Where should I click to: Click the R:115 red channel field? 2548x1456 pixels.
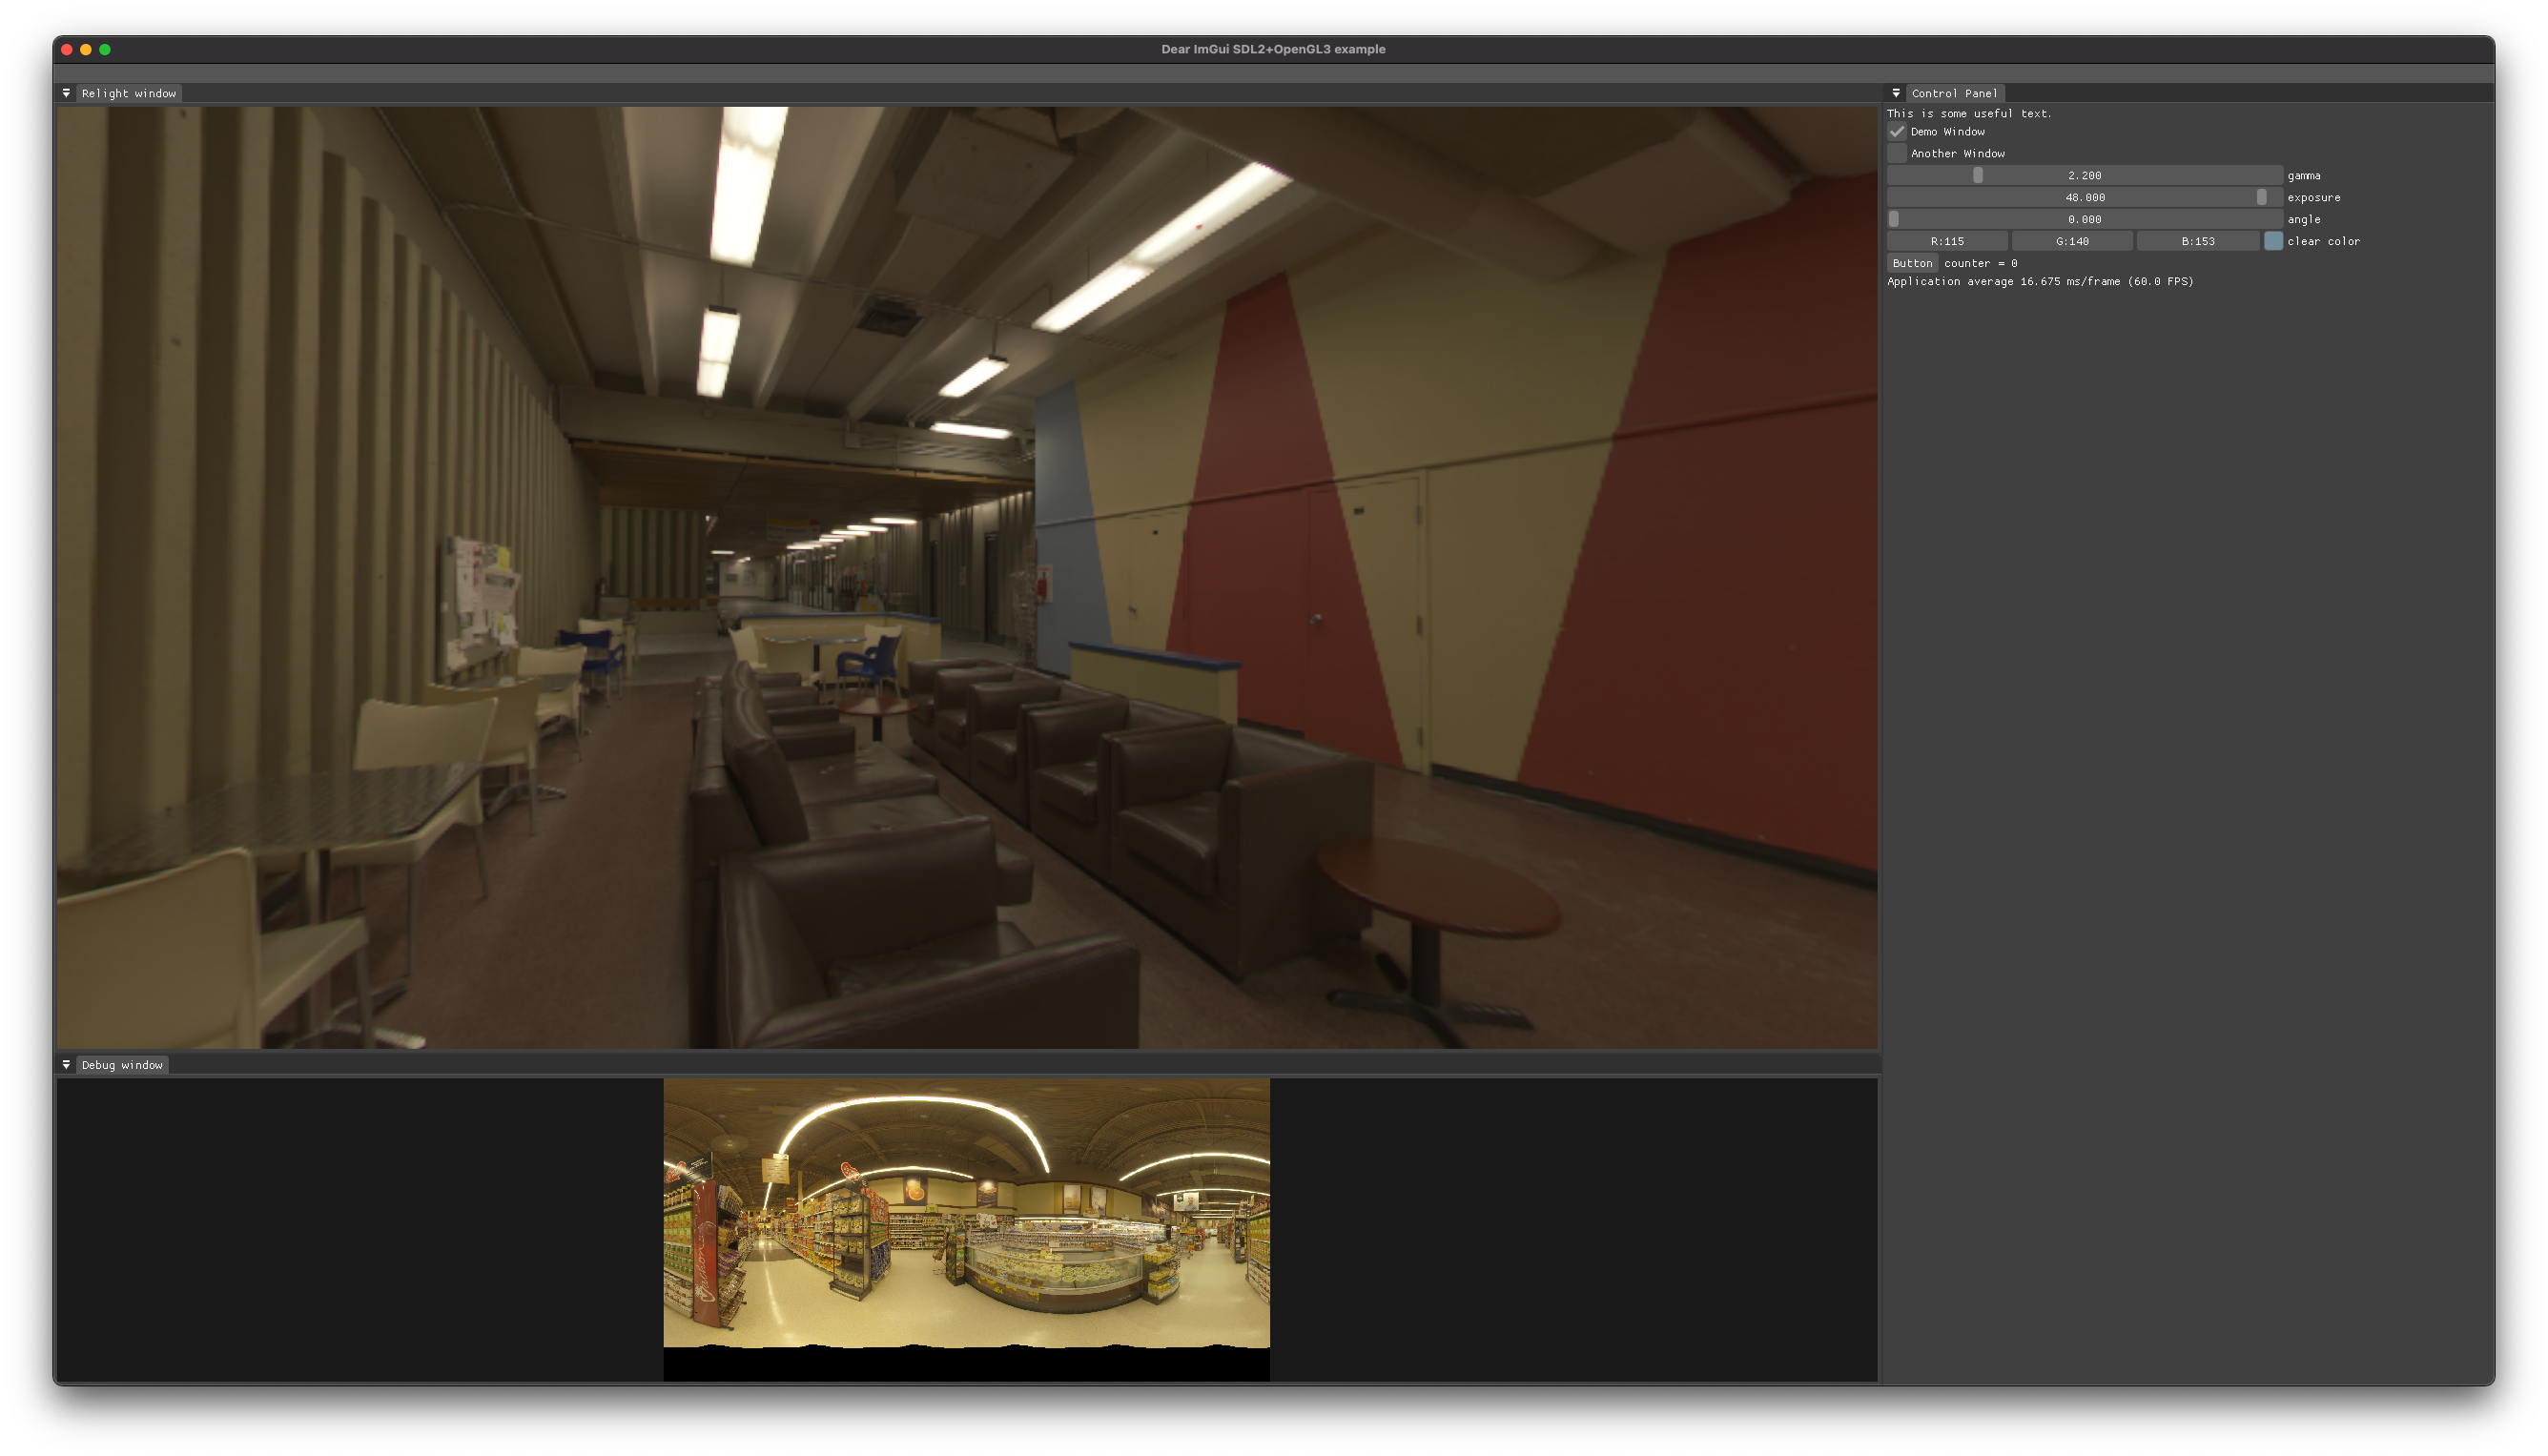pos(1947,242)
